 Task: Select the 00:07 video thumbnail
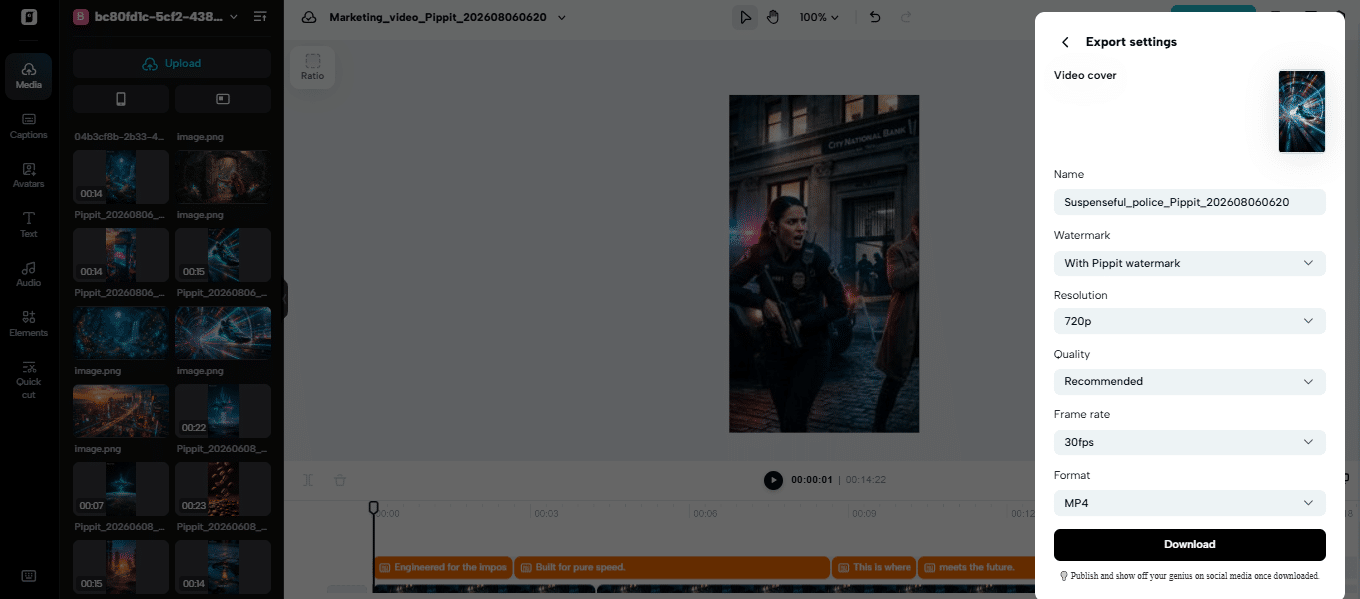pyautogui.click(x=121, y=489)
